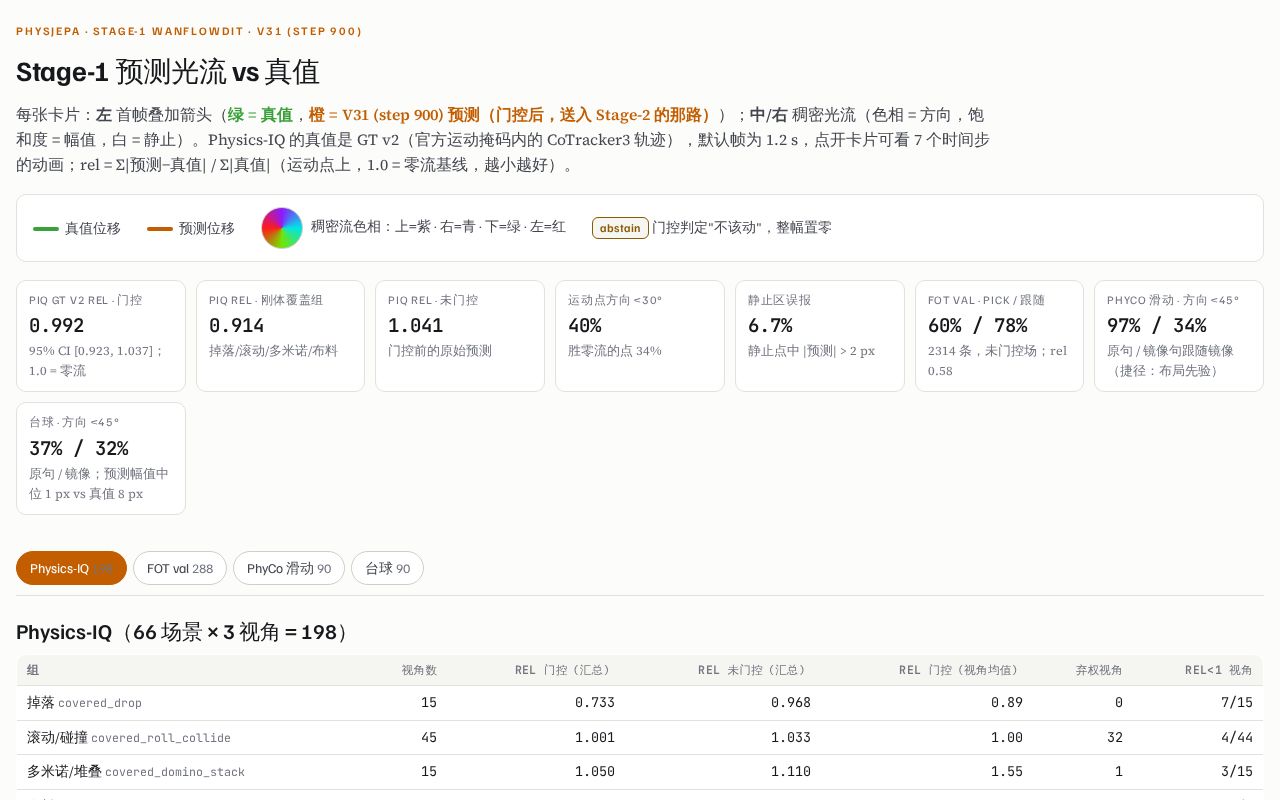This screenshot has width=1280, height=800.
Task: Click the REL 门控（视角均值）column header
Action: pyautogui.click(x=959, y=670)
